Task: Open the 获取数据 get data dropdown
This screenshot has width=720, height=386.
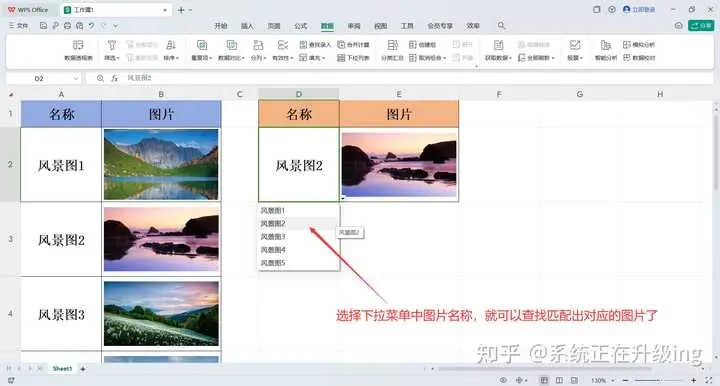Action: point(498,50)
